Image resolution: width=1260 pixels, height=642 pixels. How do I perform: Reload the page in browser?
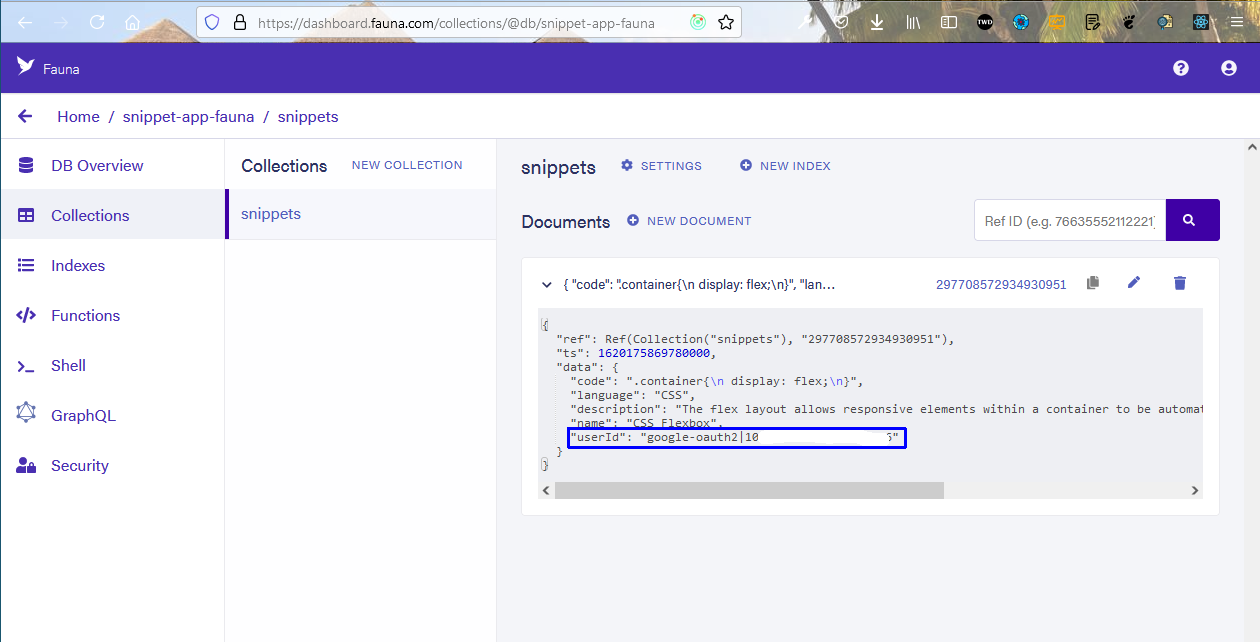click(97, 22)
